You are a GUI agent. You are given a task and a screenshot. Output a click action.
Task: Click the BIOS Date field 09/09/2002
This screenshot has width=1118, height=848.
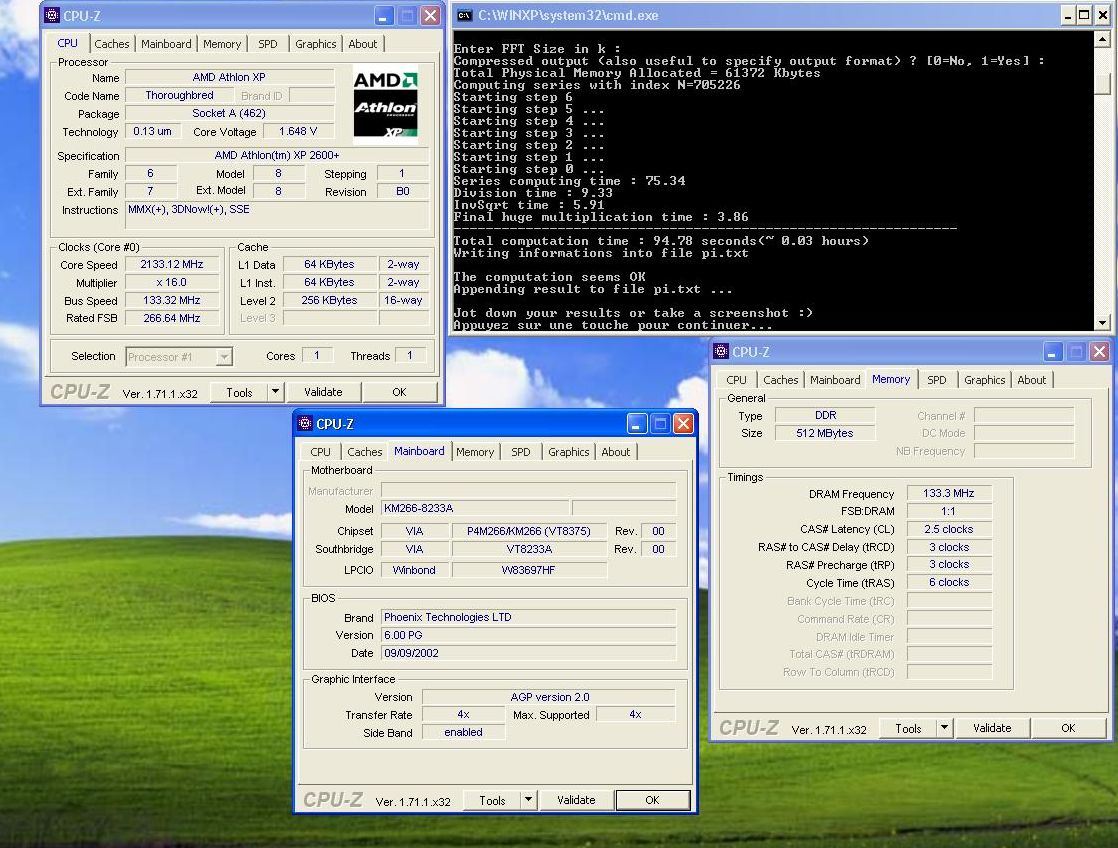coord(528,653)
